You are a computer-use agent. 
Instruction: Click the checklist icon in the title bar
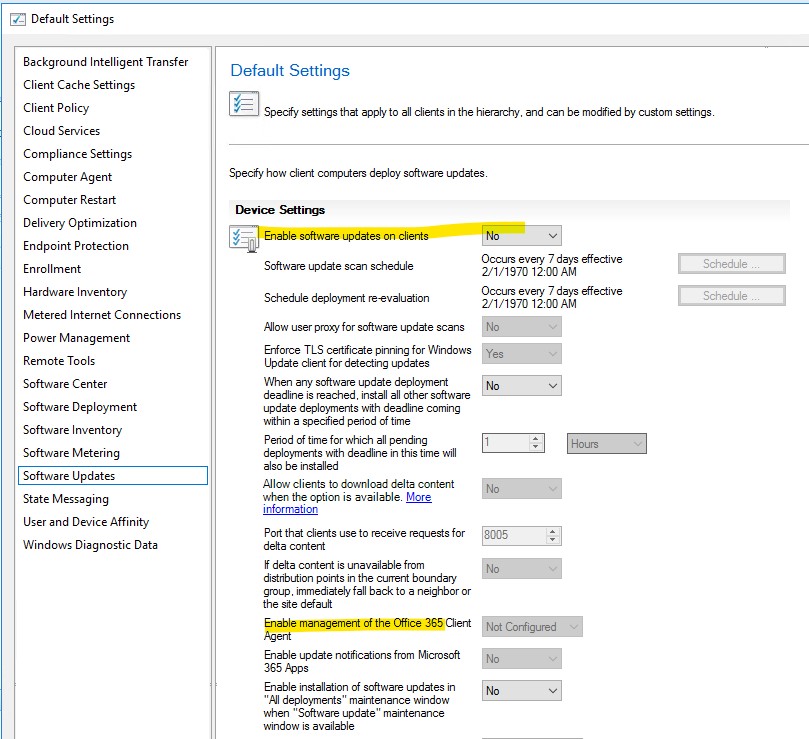(x=18, y=18)
